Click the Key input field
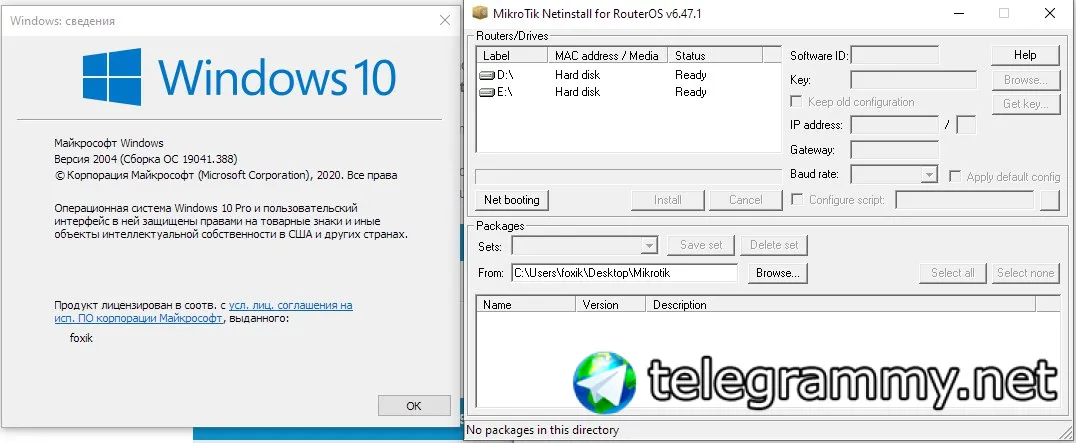 point(913,80)
